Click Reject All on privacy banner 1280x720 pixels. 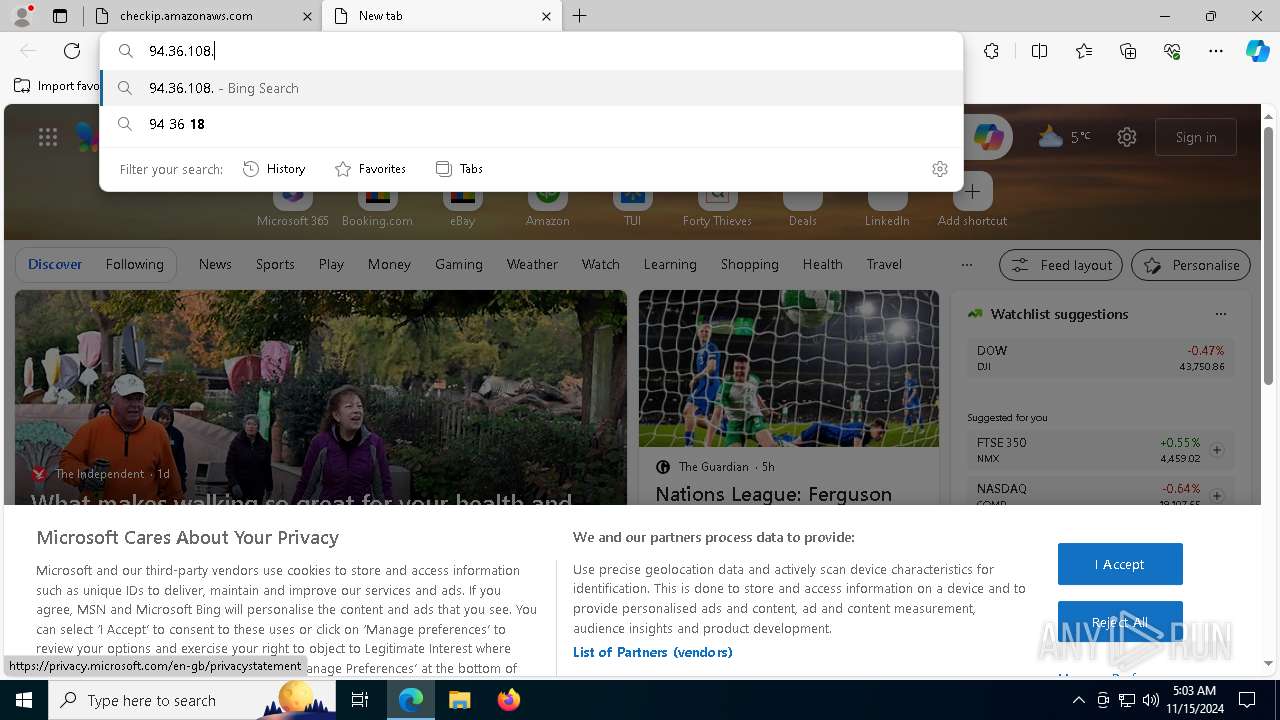(1120, 622)
